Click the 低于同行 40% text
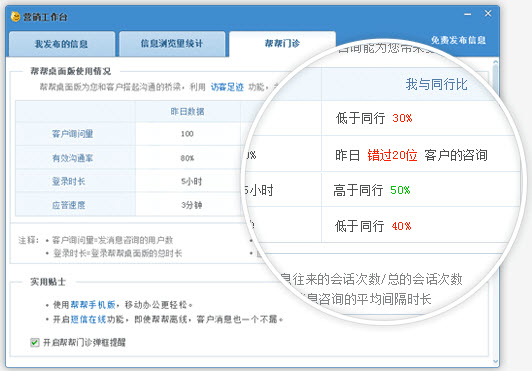Viewport: 532px width, 371px height. (x=373, y=226)
